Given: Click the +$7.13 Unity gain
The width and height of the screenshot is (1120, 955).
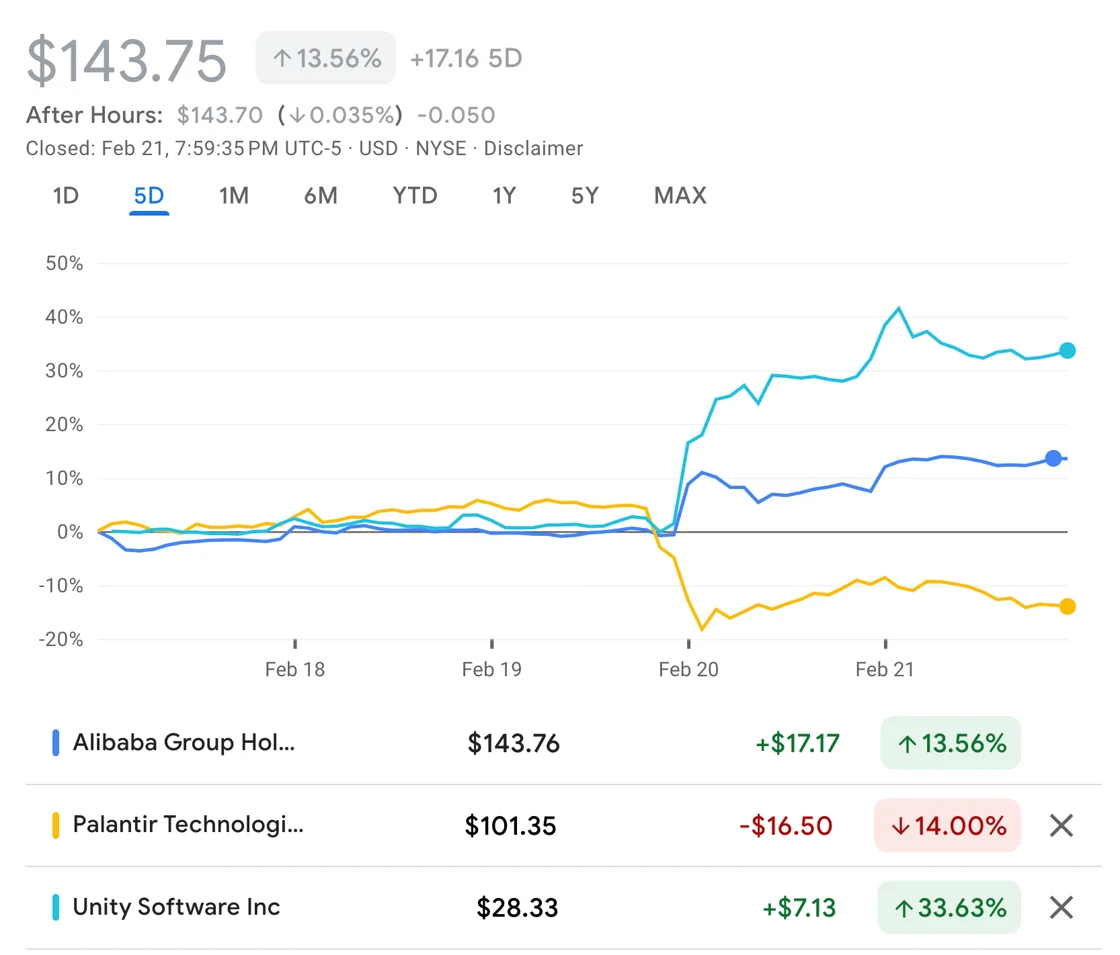Looking at the screenshot, I should (x=799, y=907).
